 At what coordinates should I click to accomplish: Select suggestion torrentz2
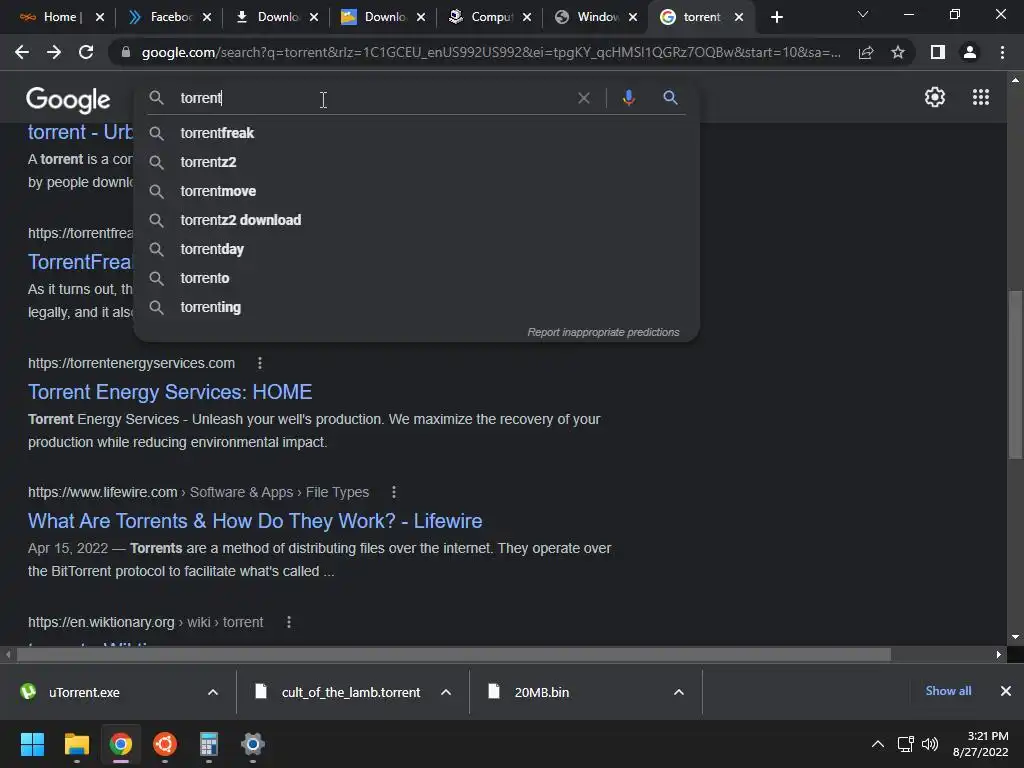[x=416, y=162]
